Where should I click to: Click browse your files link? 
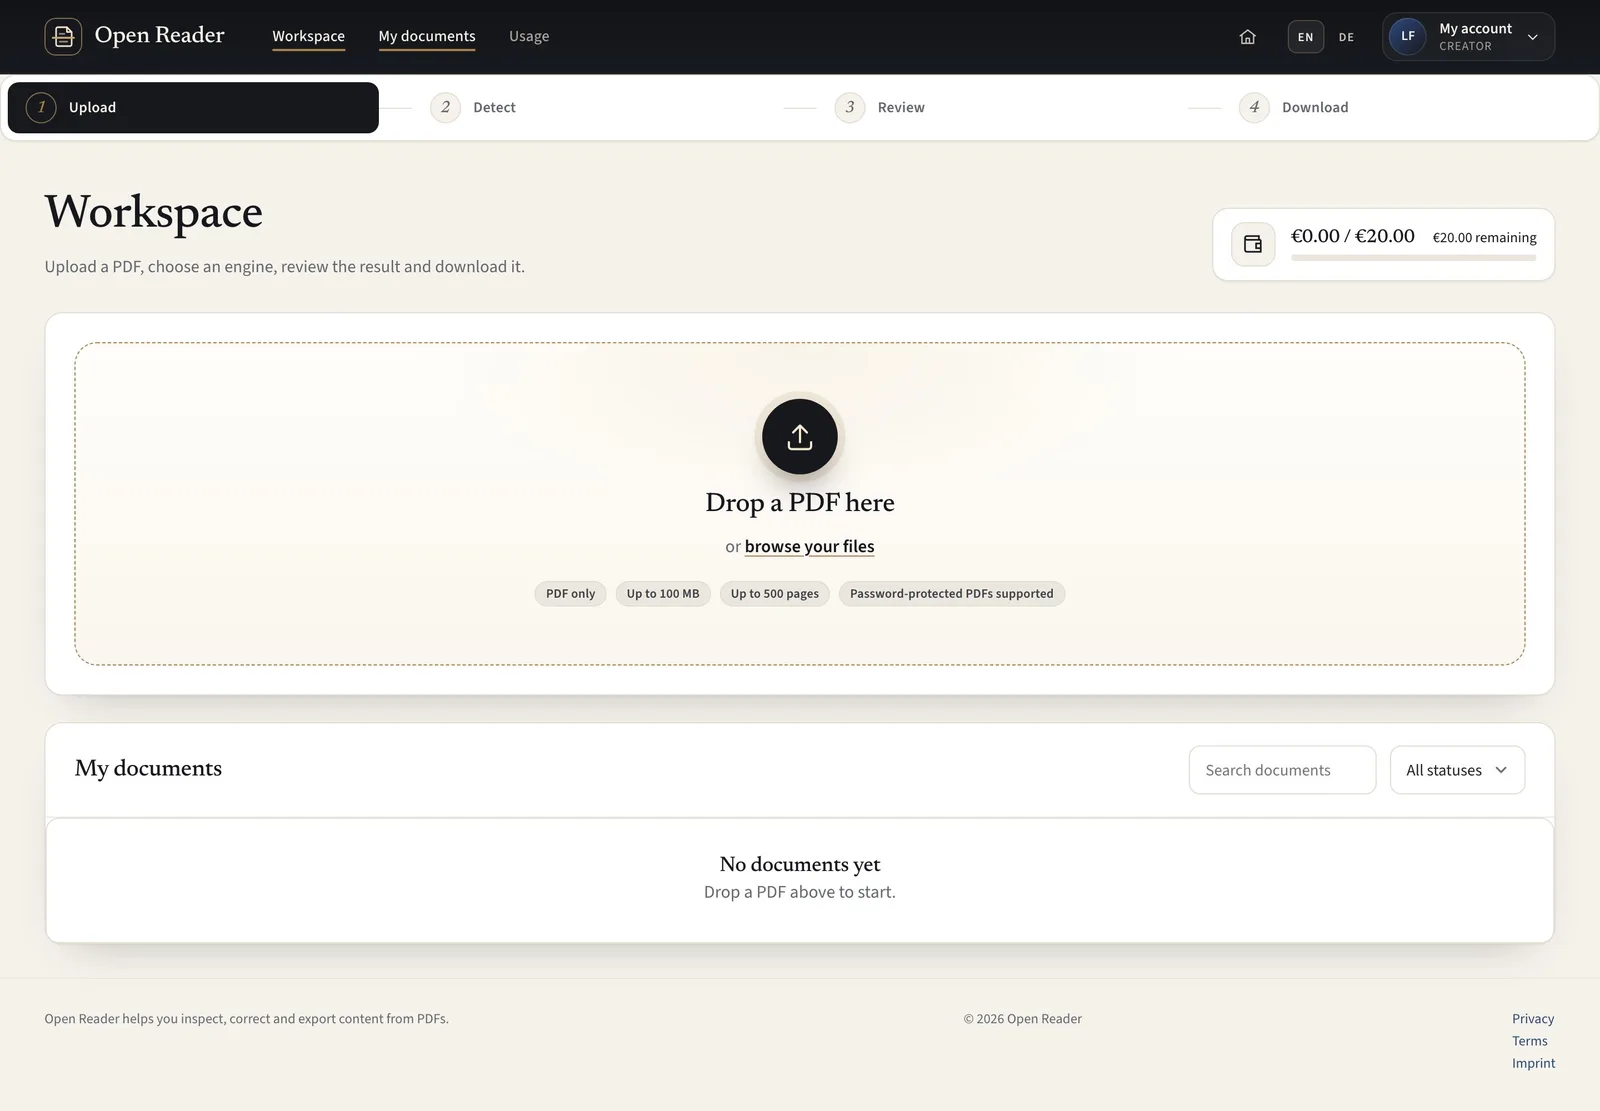809,546
